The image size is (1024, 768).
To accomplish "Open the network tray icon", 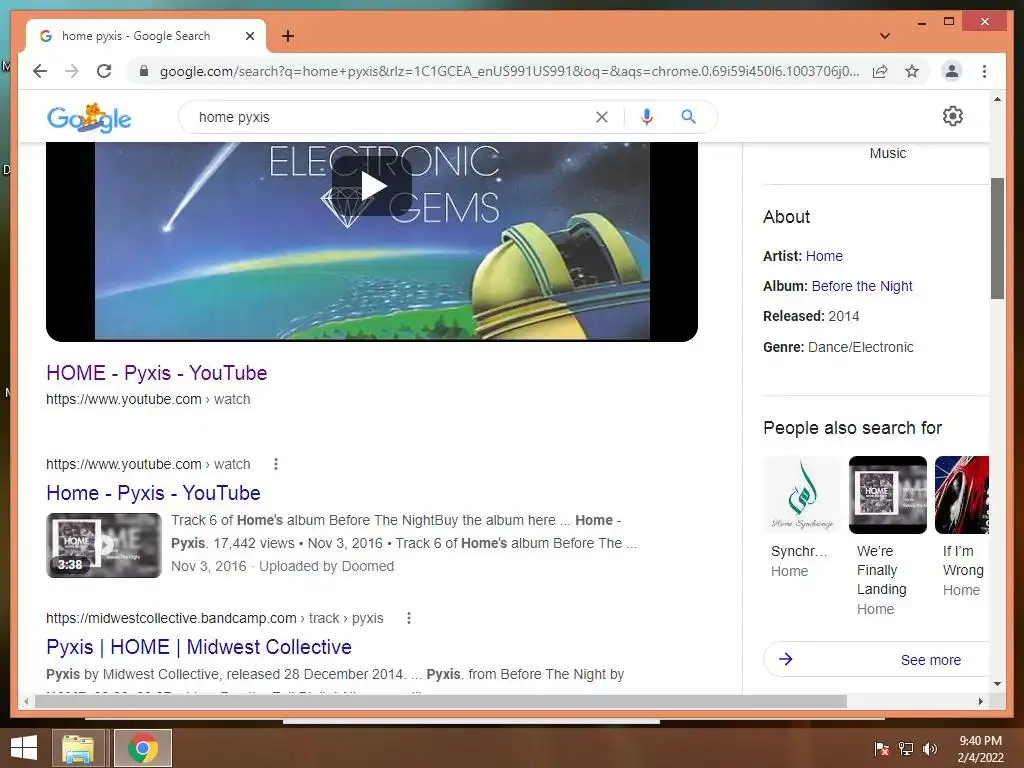I will 906,749.
